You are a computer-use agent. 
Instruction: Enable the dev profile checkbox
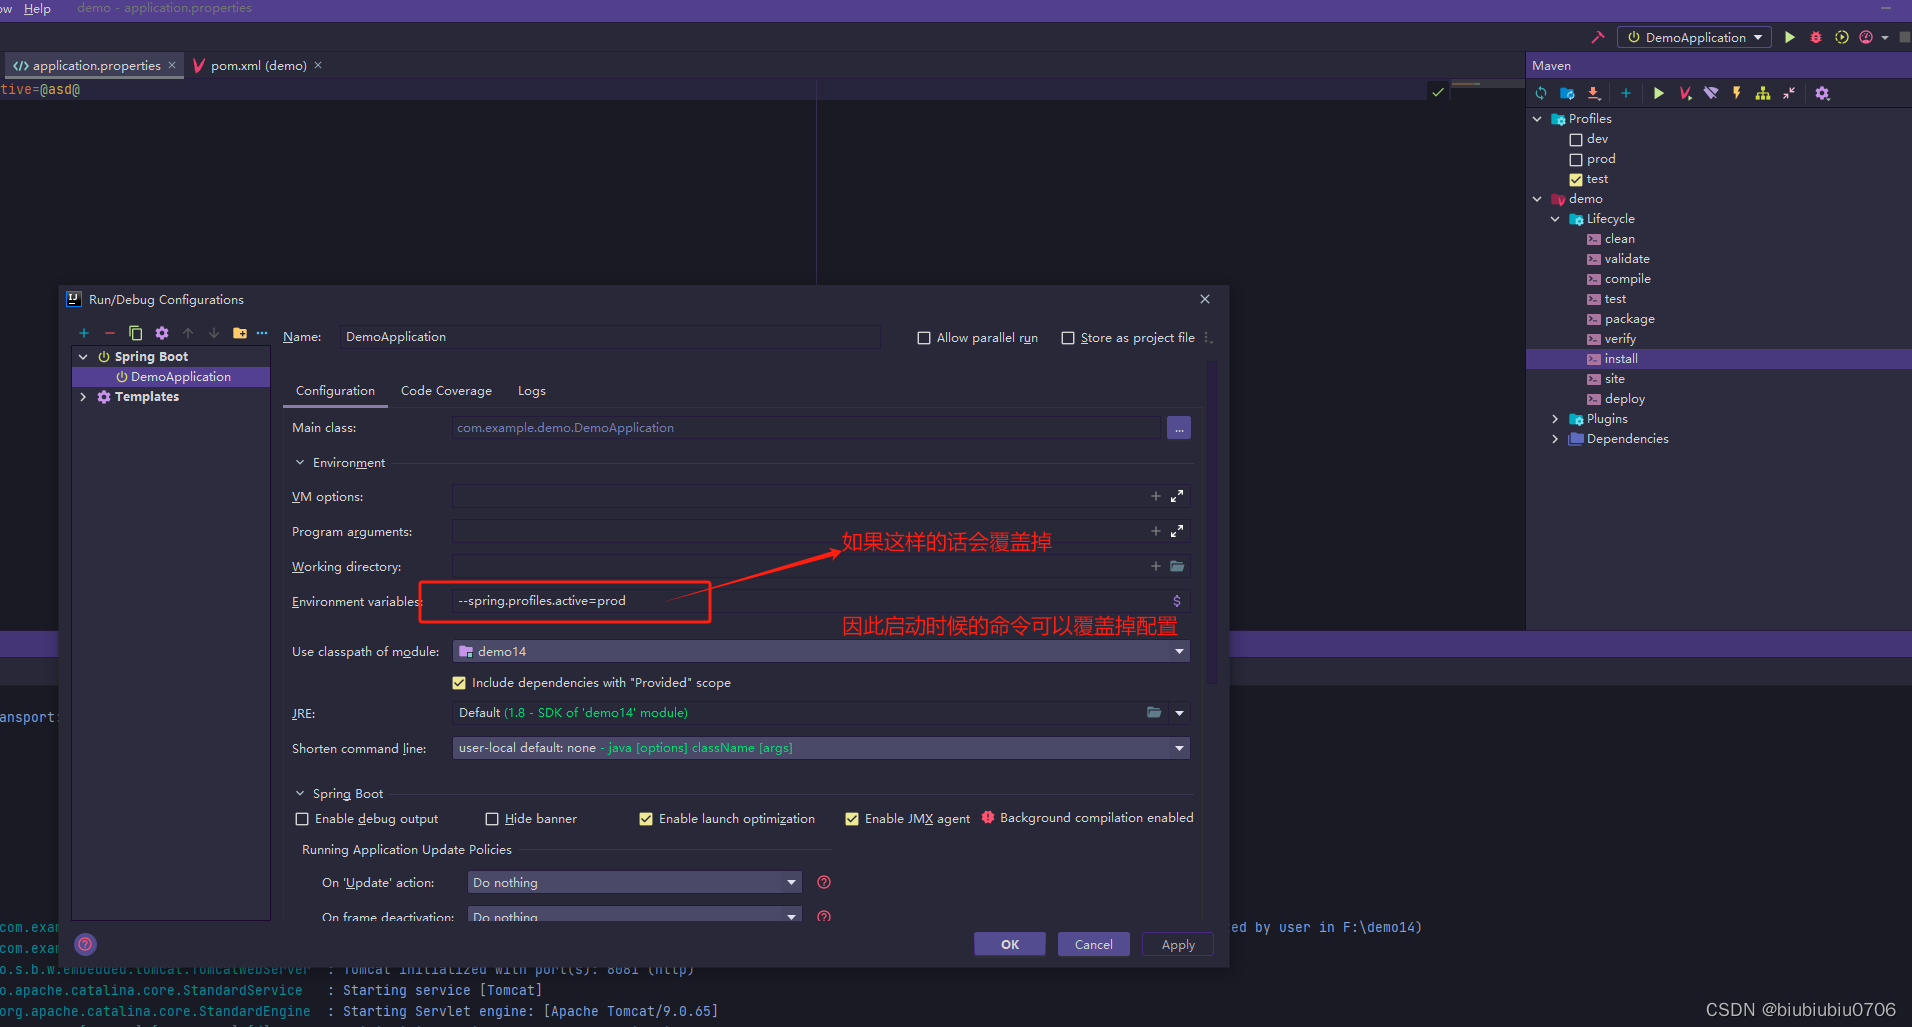coord(1576,139)
